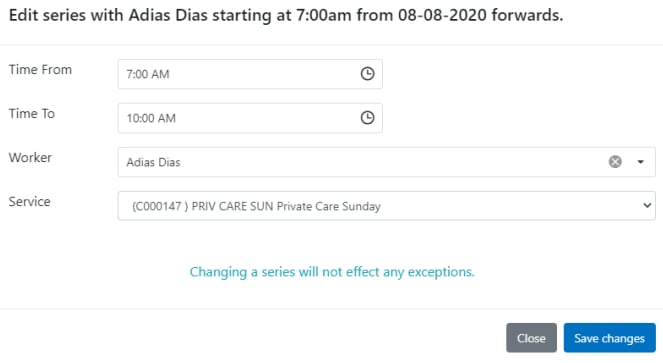
Task: Open the clock picker for Time From
Action: pos(367,74)
